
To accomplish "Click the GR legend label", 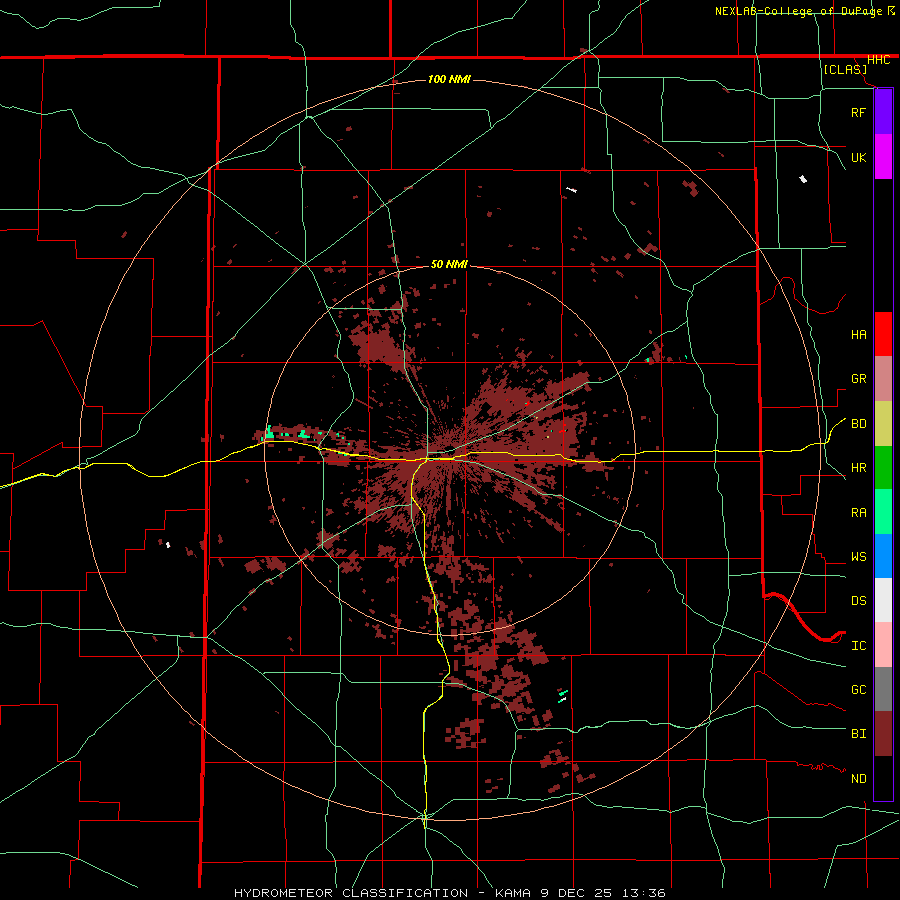I will click(858, 379).
